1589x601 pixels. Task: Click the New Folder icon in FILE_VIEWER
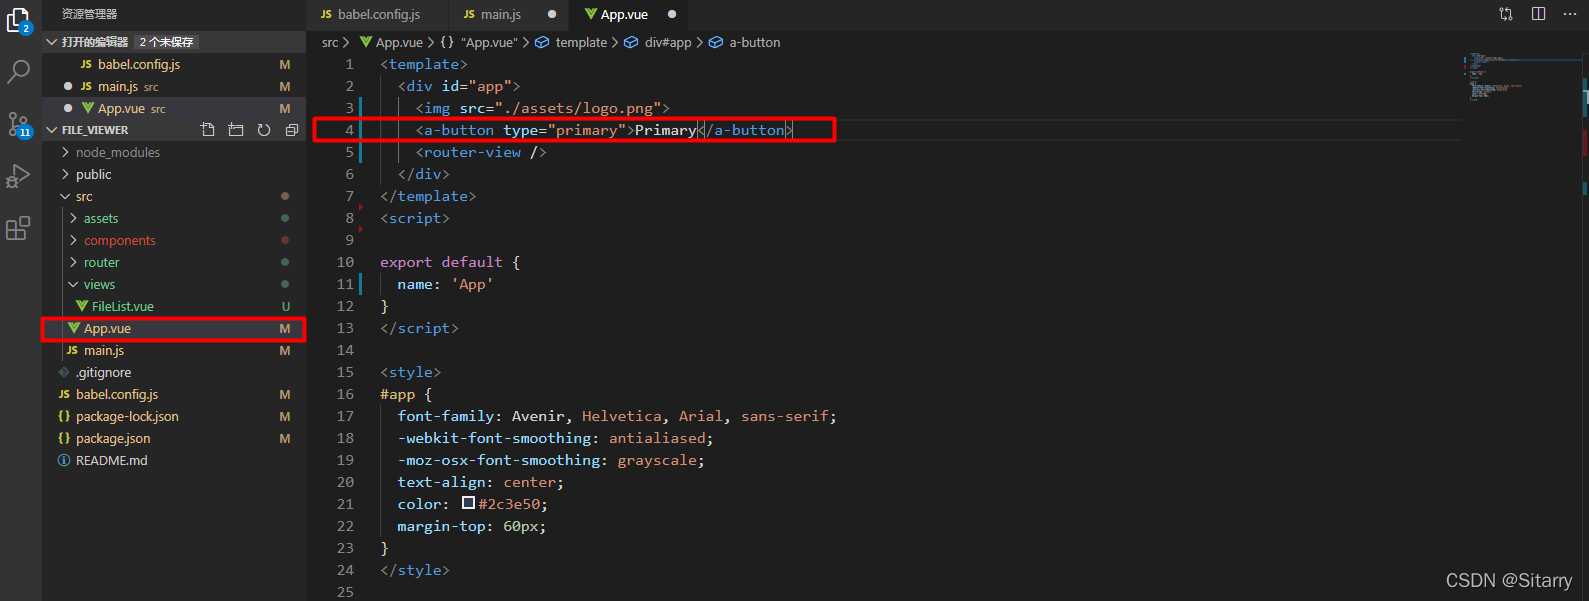click(236, 130)
